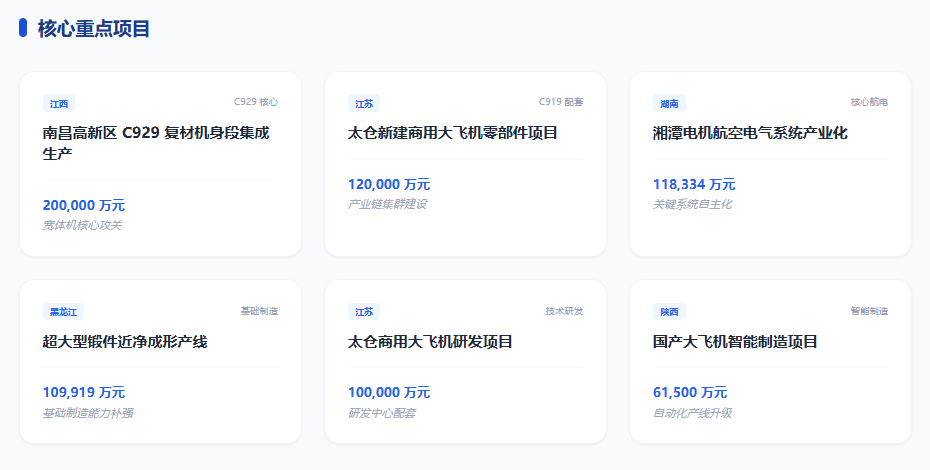Image resolution: width=930 pixels, height=470 pixels.
Task: Open the 南昌高新区 C929 复材机身段集成生产 project
Action: pos(156,143)
